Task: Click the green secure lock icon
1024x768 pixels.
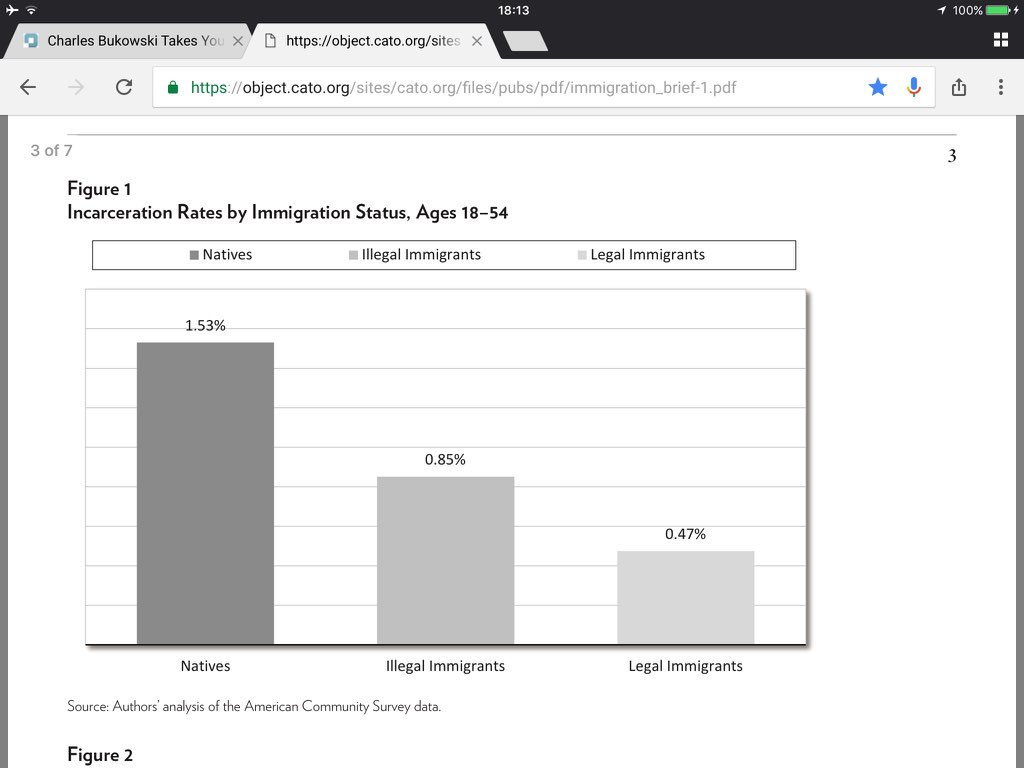Action: tap(173, 88)
